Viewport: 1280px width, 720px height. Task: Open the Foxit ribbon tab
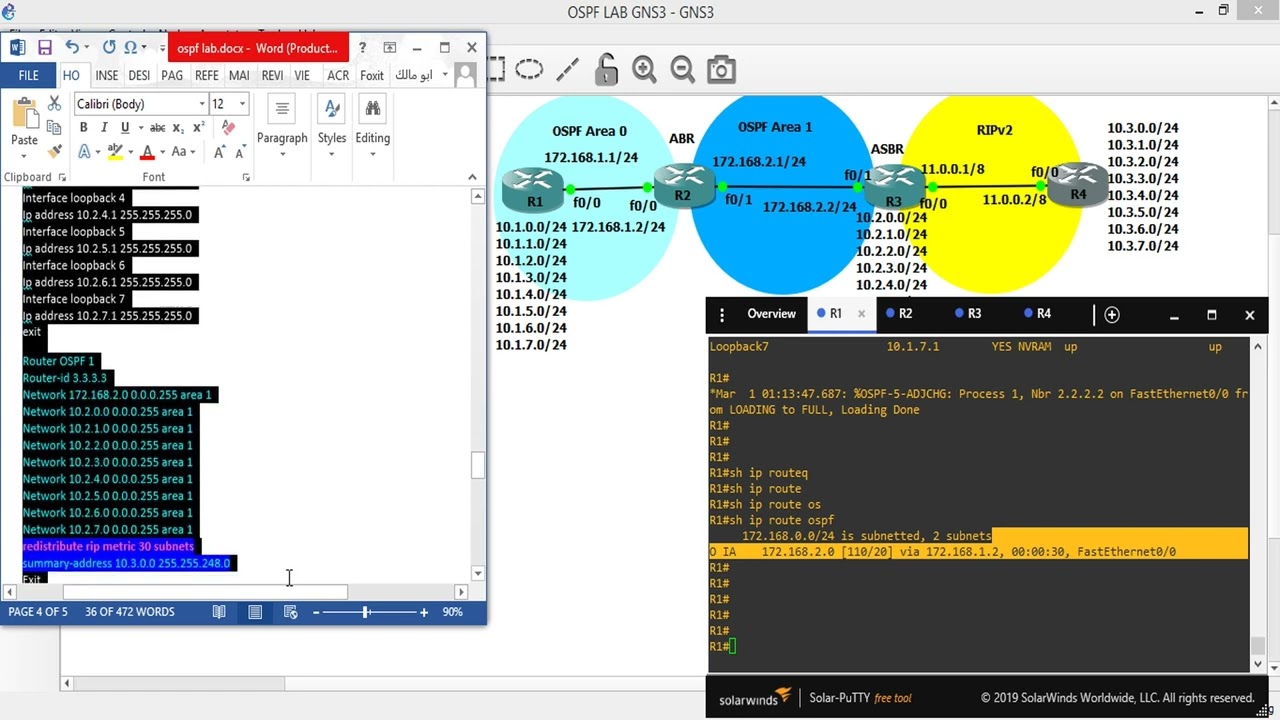pos(372,75)
